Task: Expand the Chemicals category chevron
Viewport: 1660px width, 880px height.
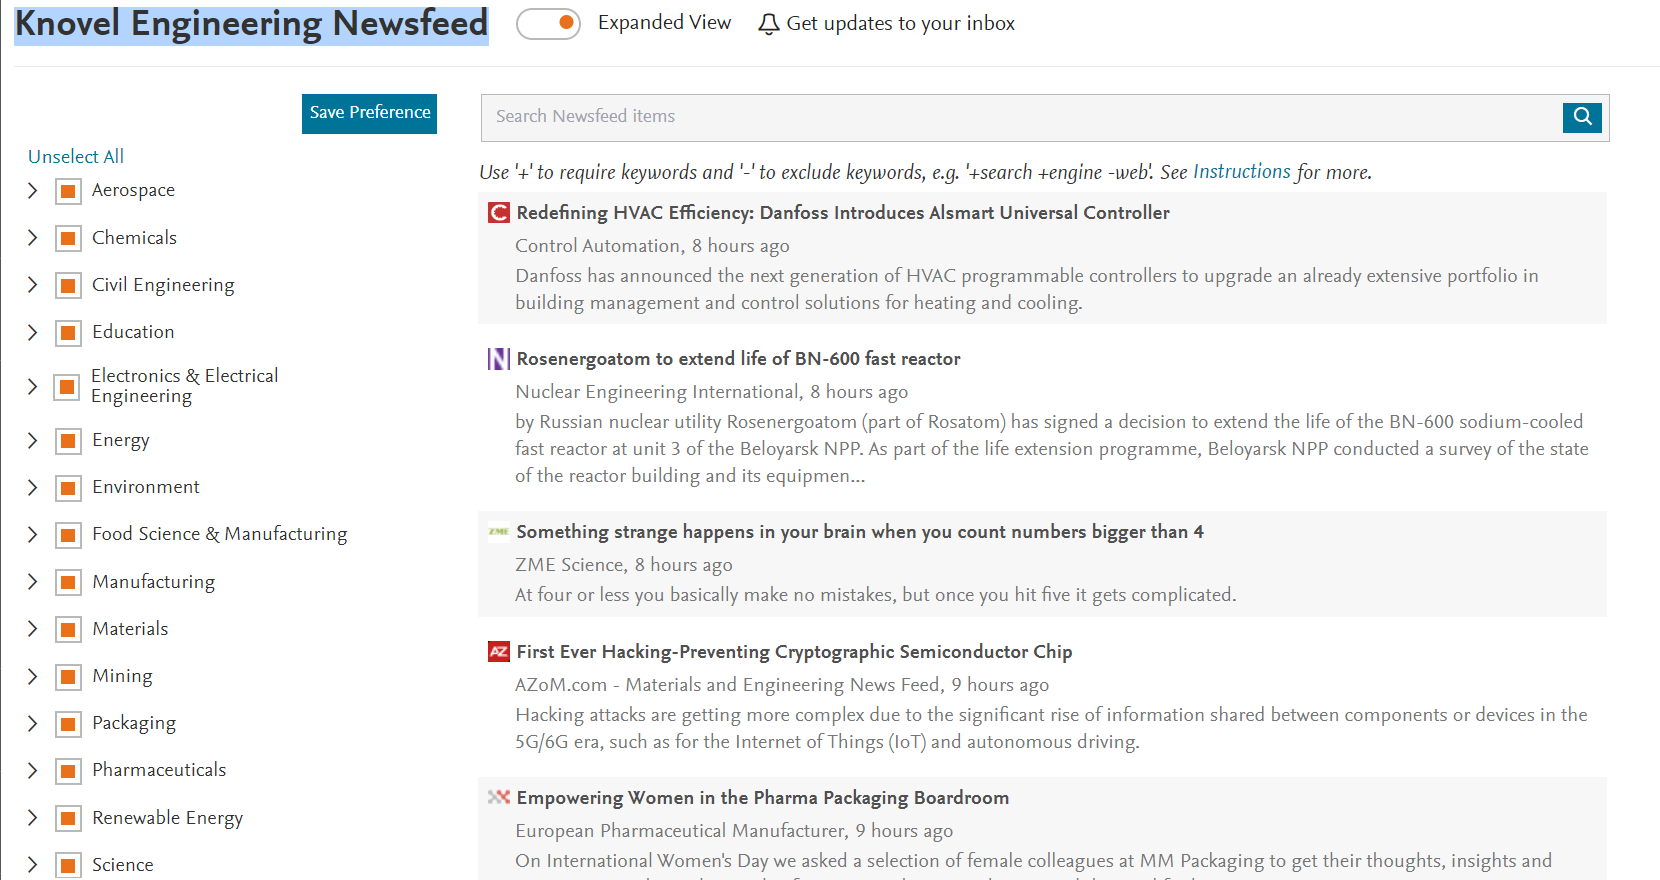Action: pyautogui.click(x=32, y=238)
